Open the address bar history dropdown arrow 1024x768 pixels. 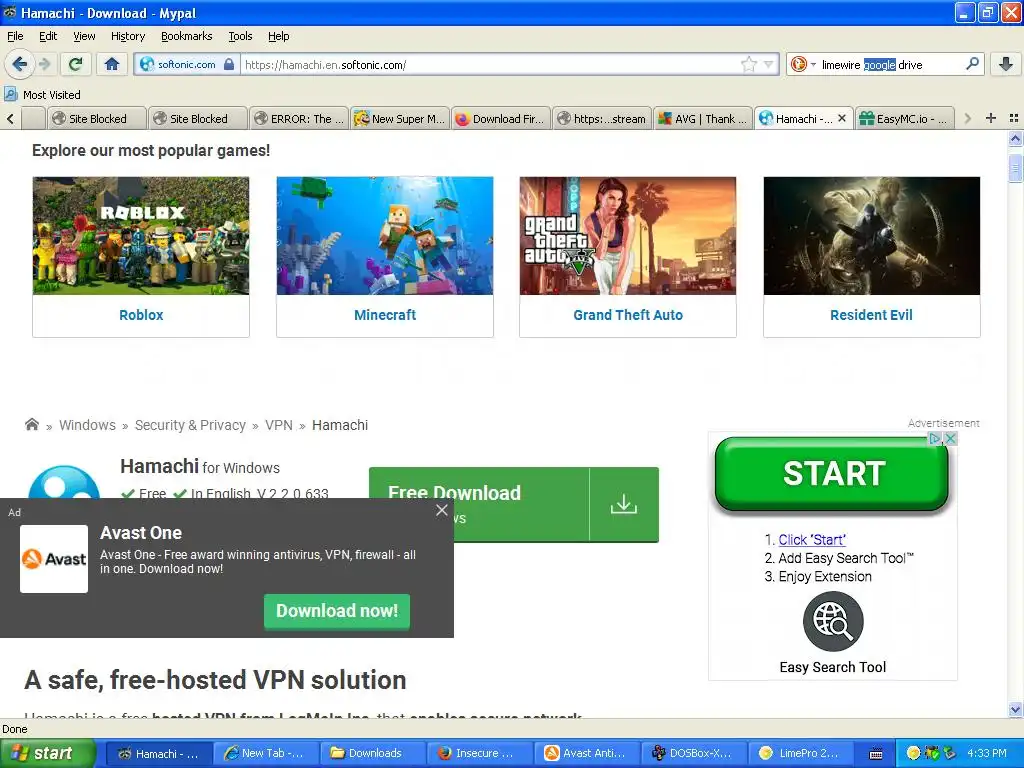point(768,64)
